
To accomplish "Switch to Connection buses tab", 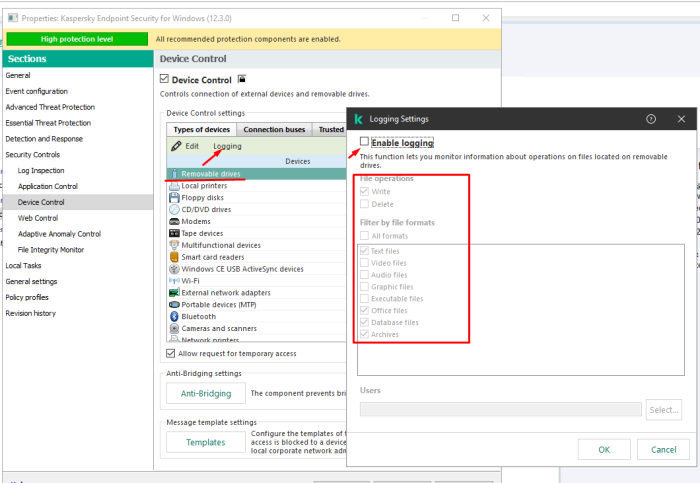I will (x=274, y=129).
